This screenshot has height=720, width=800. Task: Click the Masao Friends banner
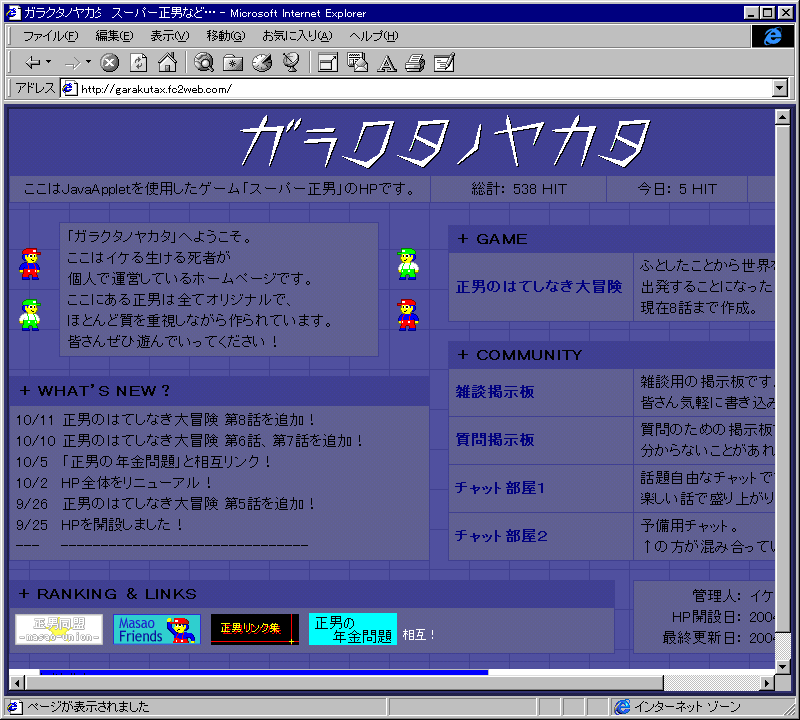[157, 629]
